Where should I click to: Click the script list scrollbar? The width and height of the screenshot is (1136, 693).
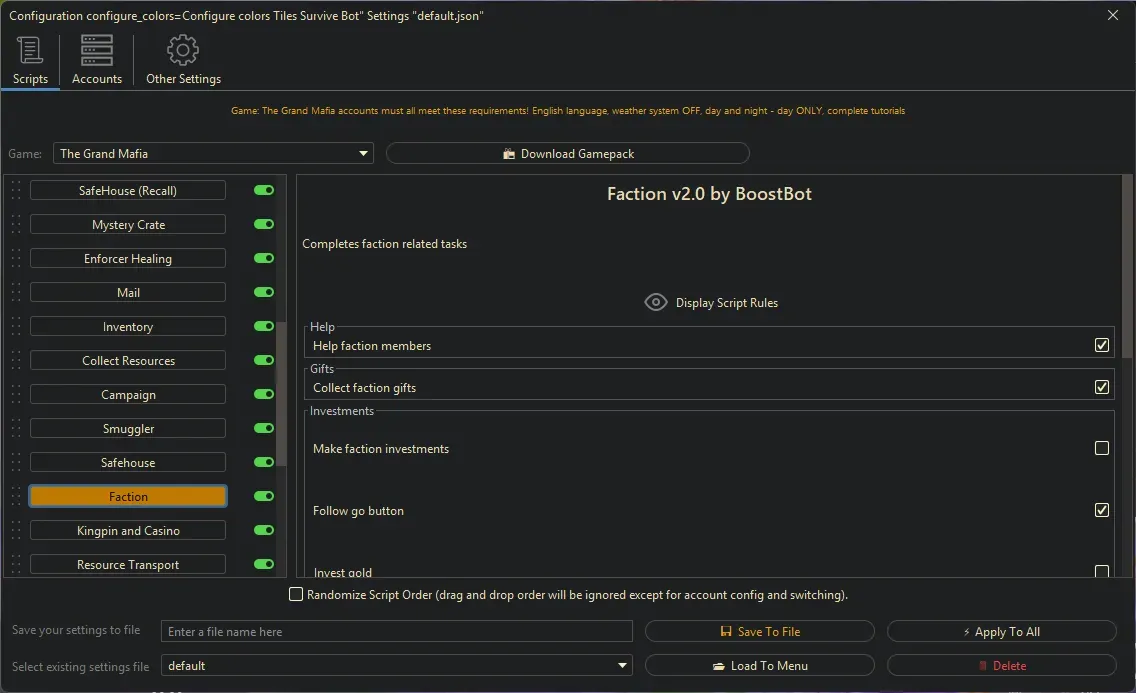(281, 395)
